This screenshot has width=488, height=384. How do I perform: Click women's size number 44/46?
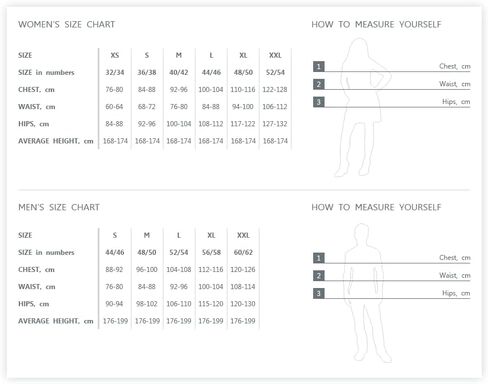[x=211, y=72]
